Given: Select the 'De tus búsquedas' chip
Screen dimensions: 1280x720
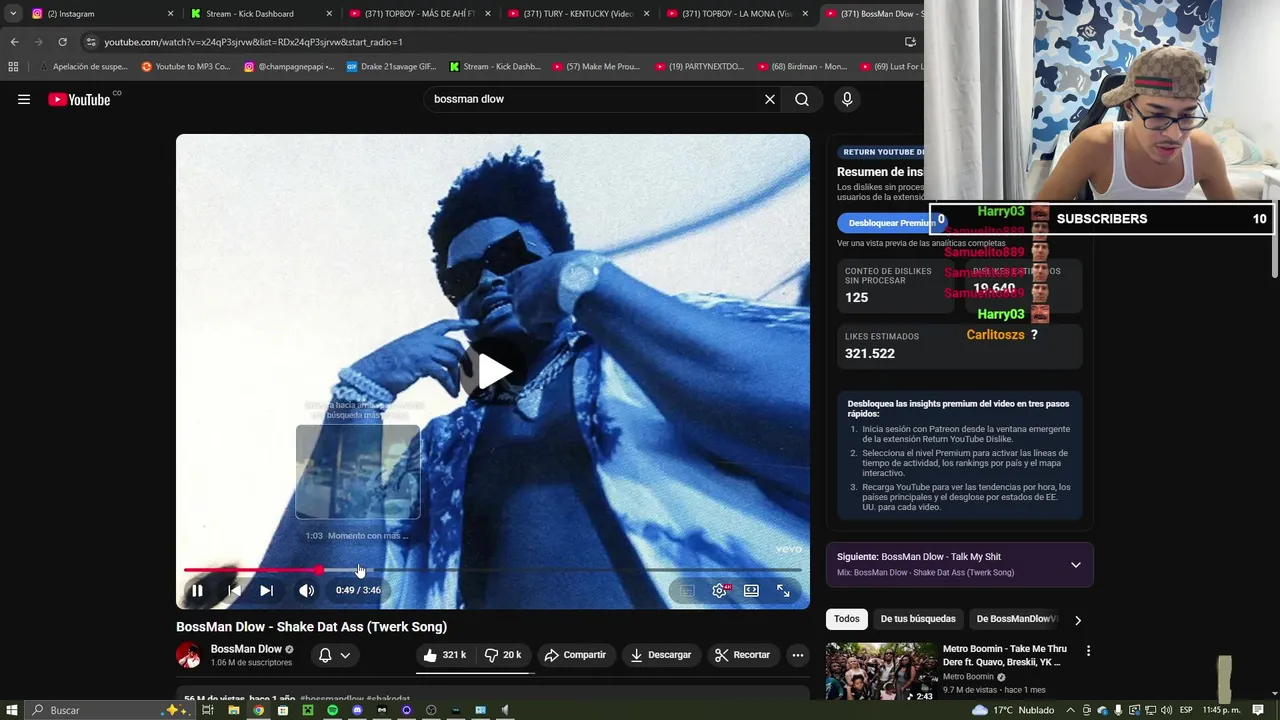Looking at the screenshot, I should pos(918,619).
